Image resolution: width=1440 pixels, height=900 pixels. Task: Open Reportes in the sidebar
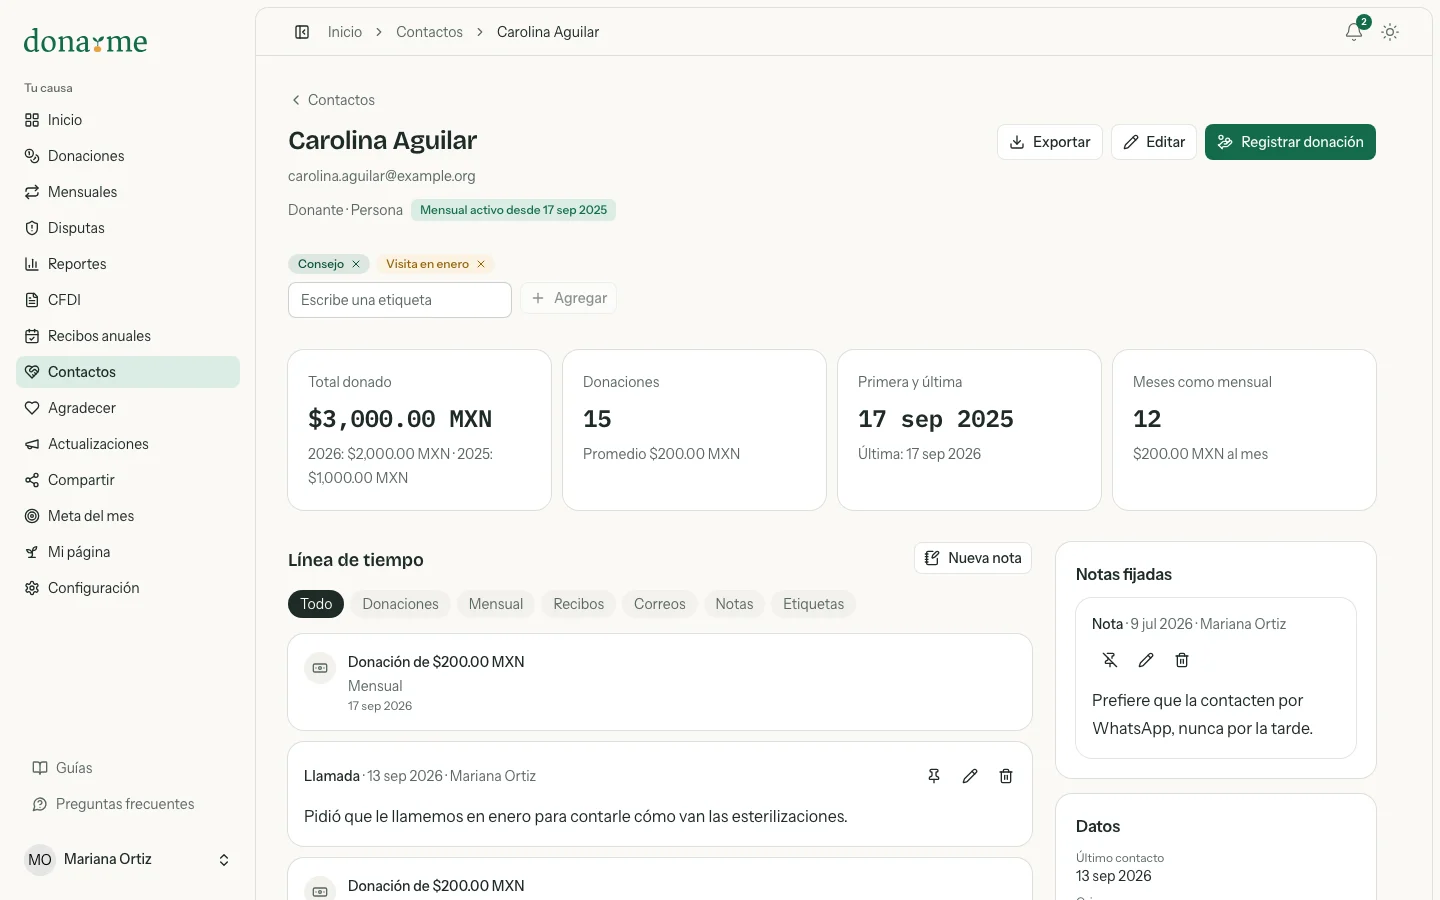[128, 264]
